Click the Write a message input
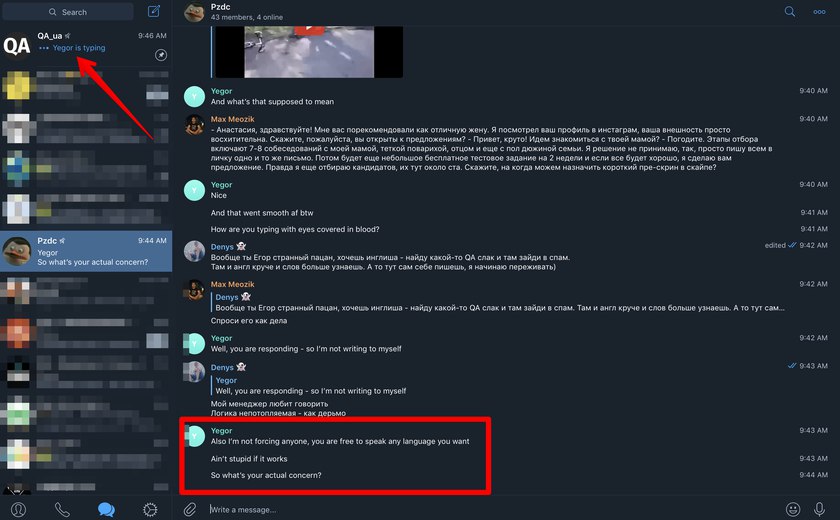 click(493, 509)
